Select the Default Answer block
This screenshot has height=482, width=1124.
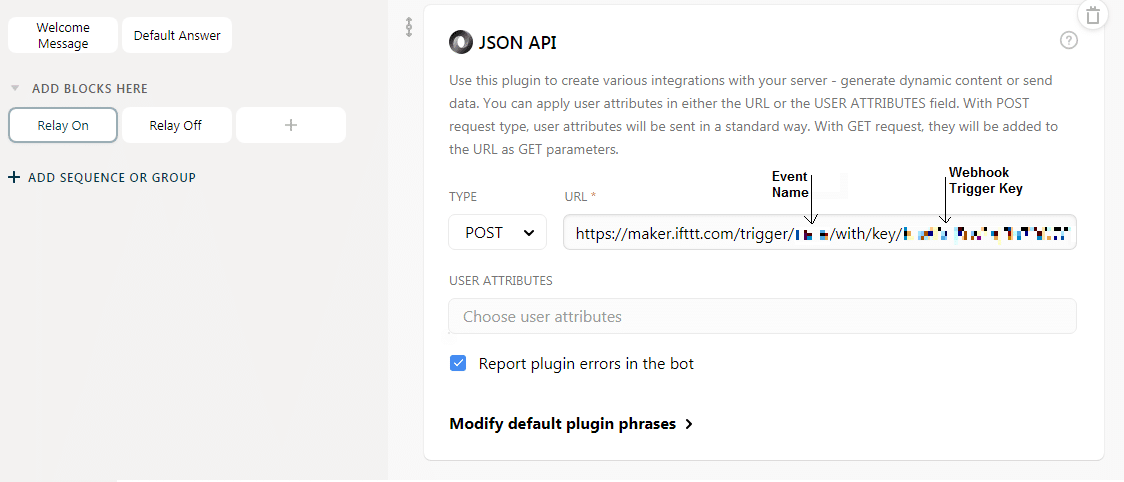pos(177,35)
